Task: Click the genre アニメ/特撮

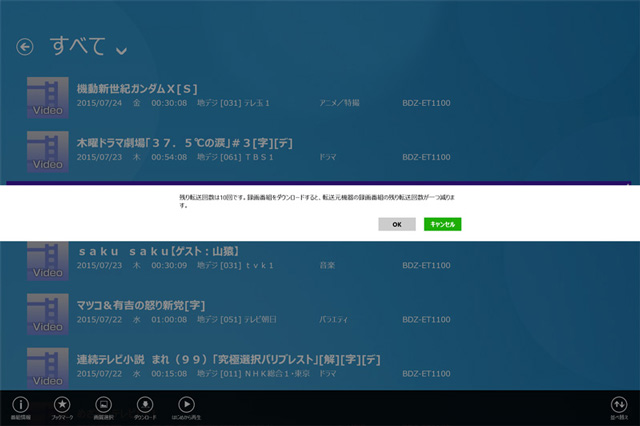Action: point(339,103)
